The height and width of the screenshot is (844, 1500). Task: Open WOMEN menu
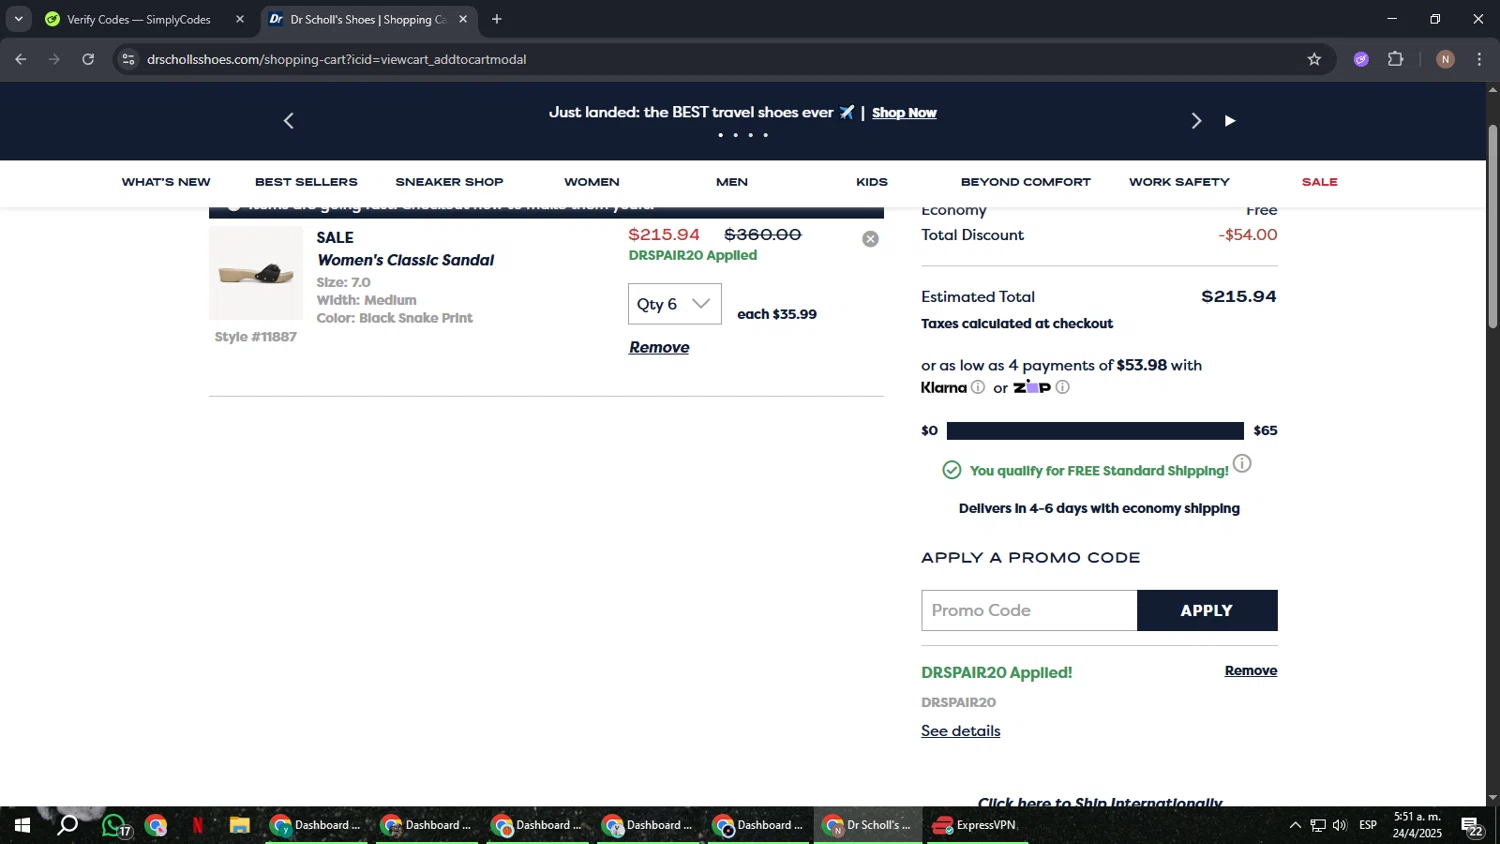(592, 182)
